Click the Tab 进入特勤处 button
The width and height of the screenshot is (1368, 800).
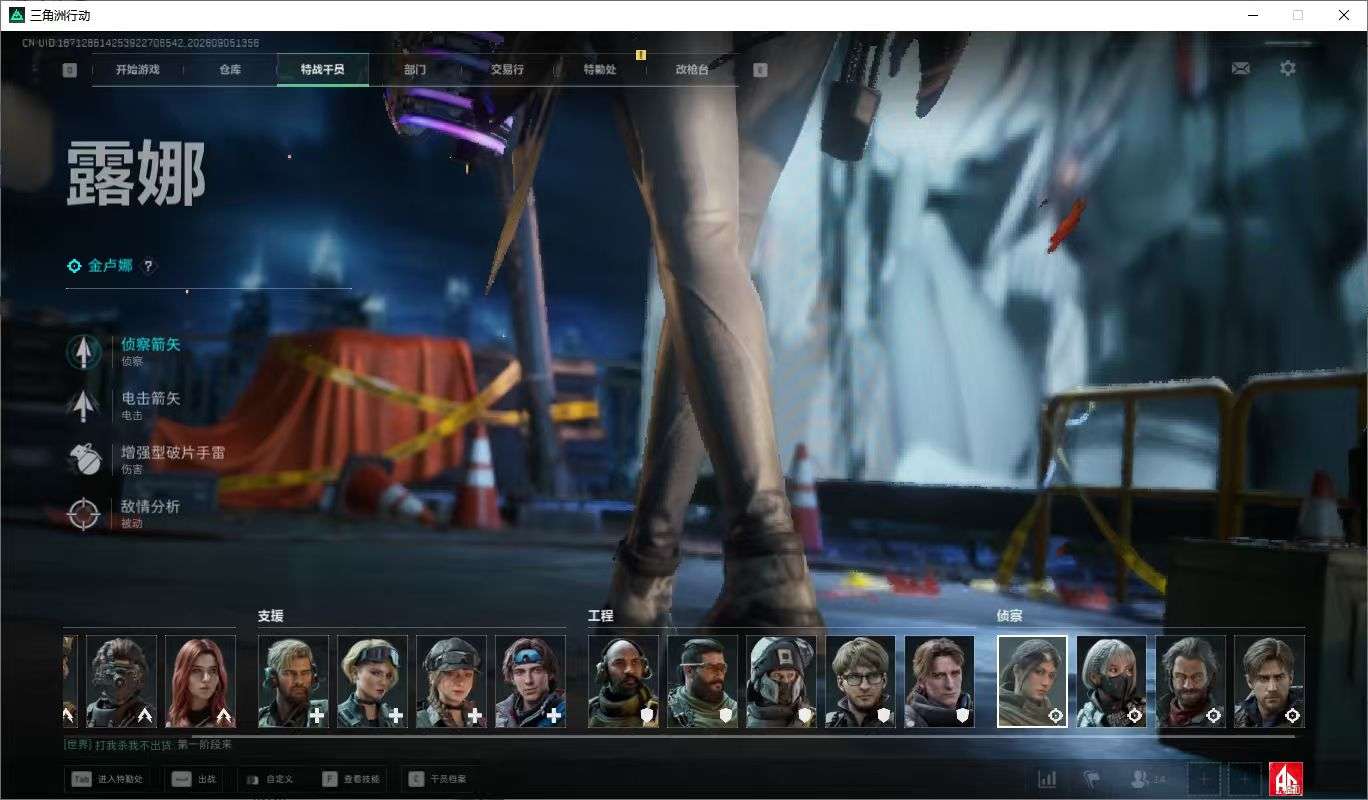[x=107, y=779]
